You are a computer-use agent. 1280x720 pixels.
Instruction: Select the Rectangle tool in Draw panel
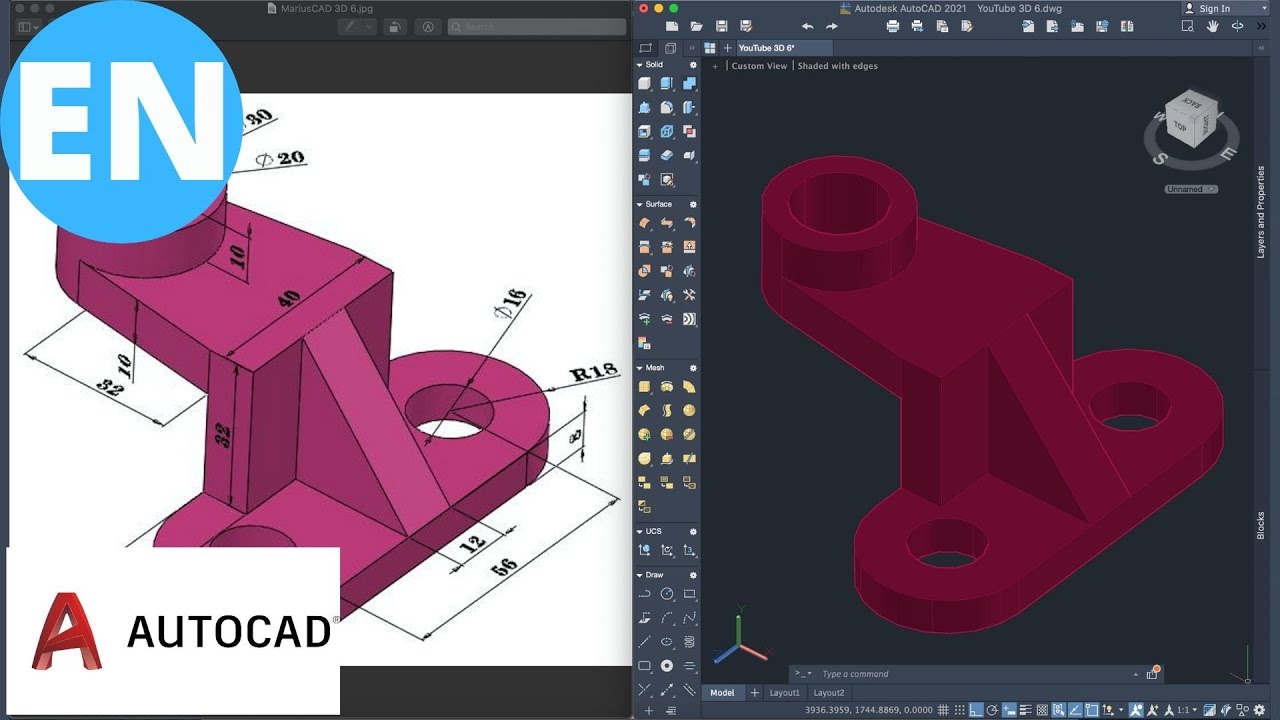689,594
